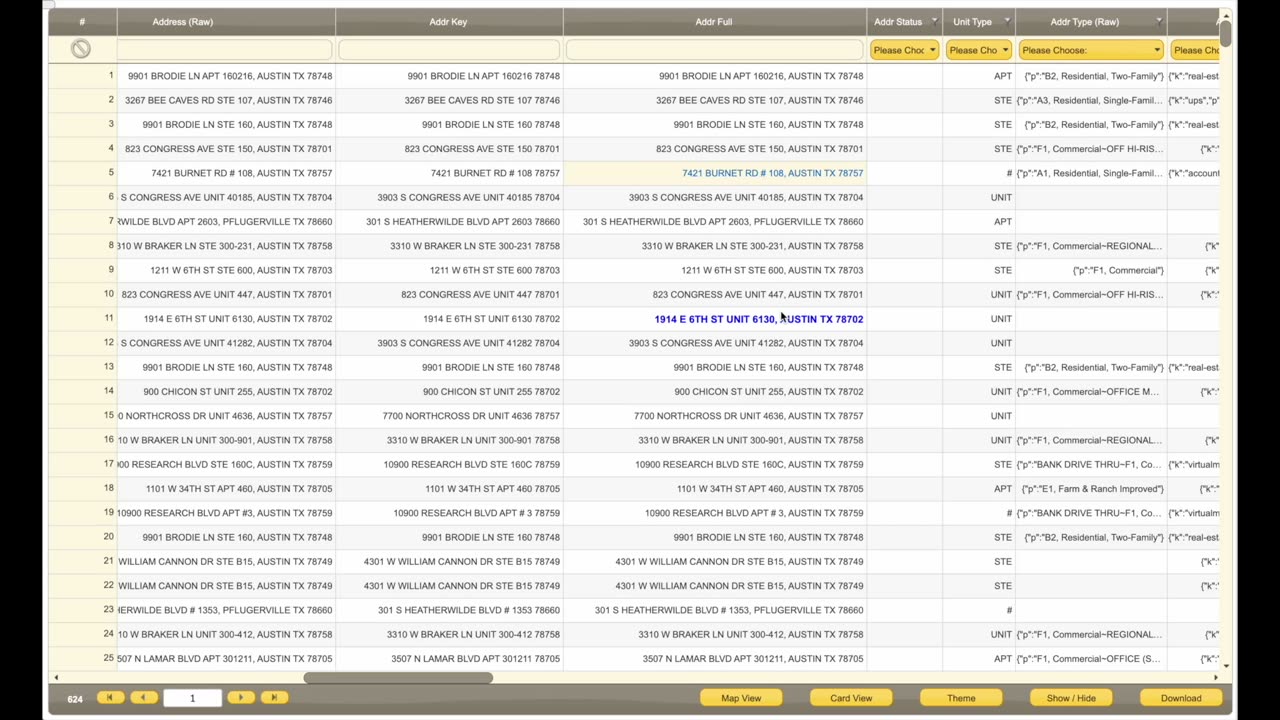Open the partially visible rightmost filter dropdown
Screen dimensions: 1280x720
1194,50
